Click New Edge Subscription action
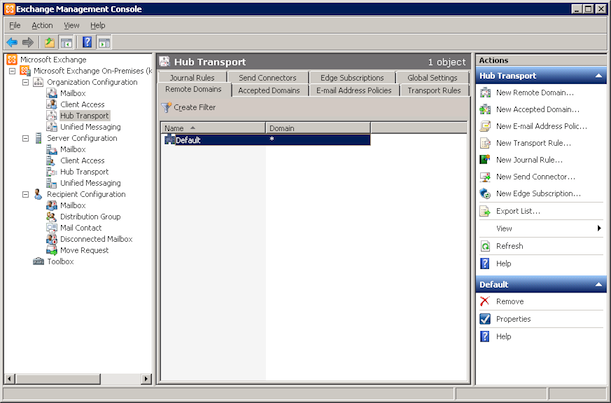 tap(541, 194)
